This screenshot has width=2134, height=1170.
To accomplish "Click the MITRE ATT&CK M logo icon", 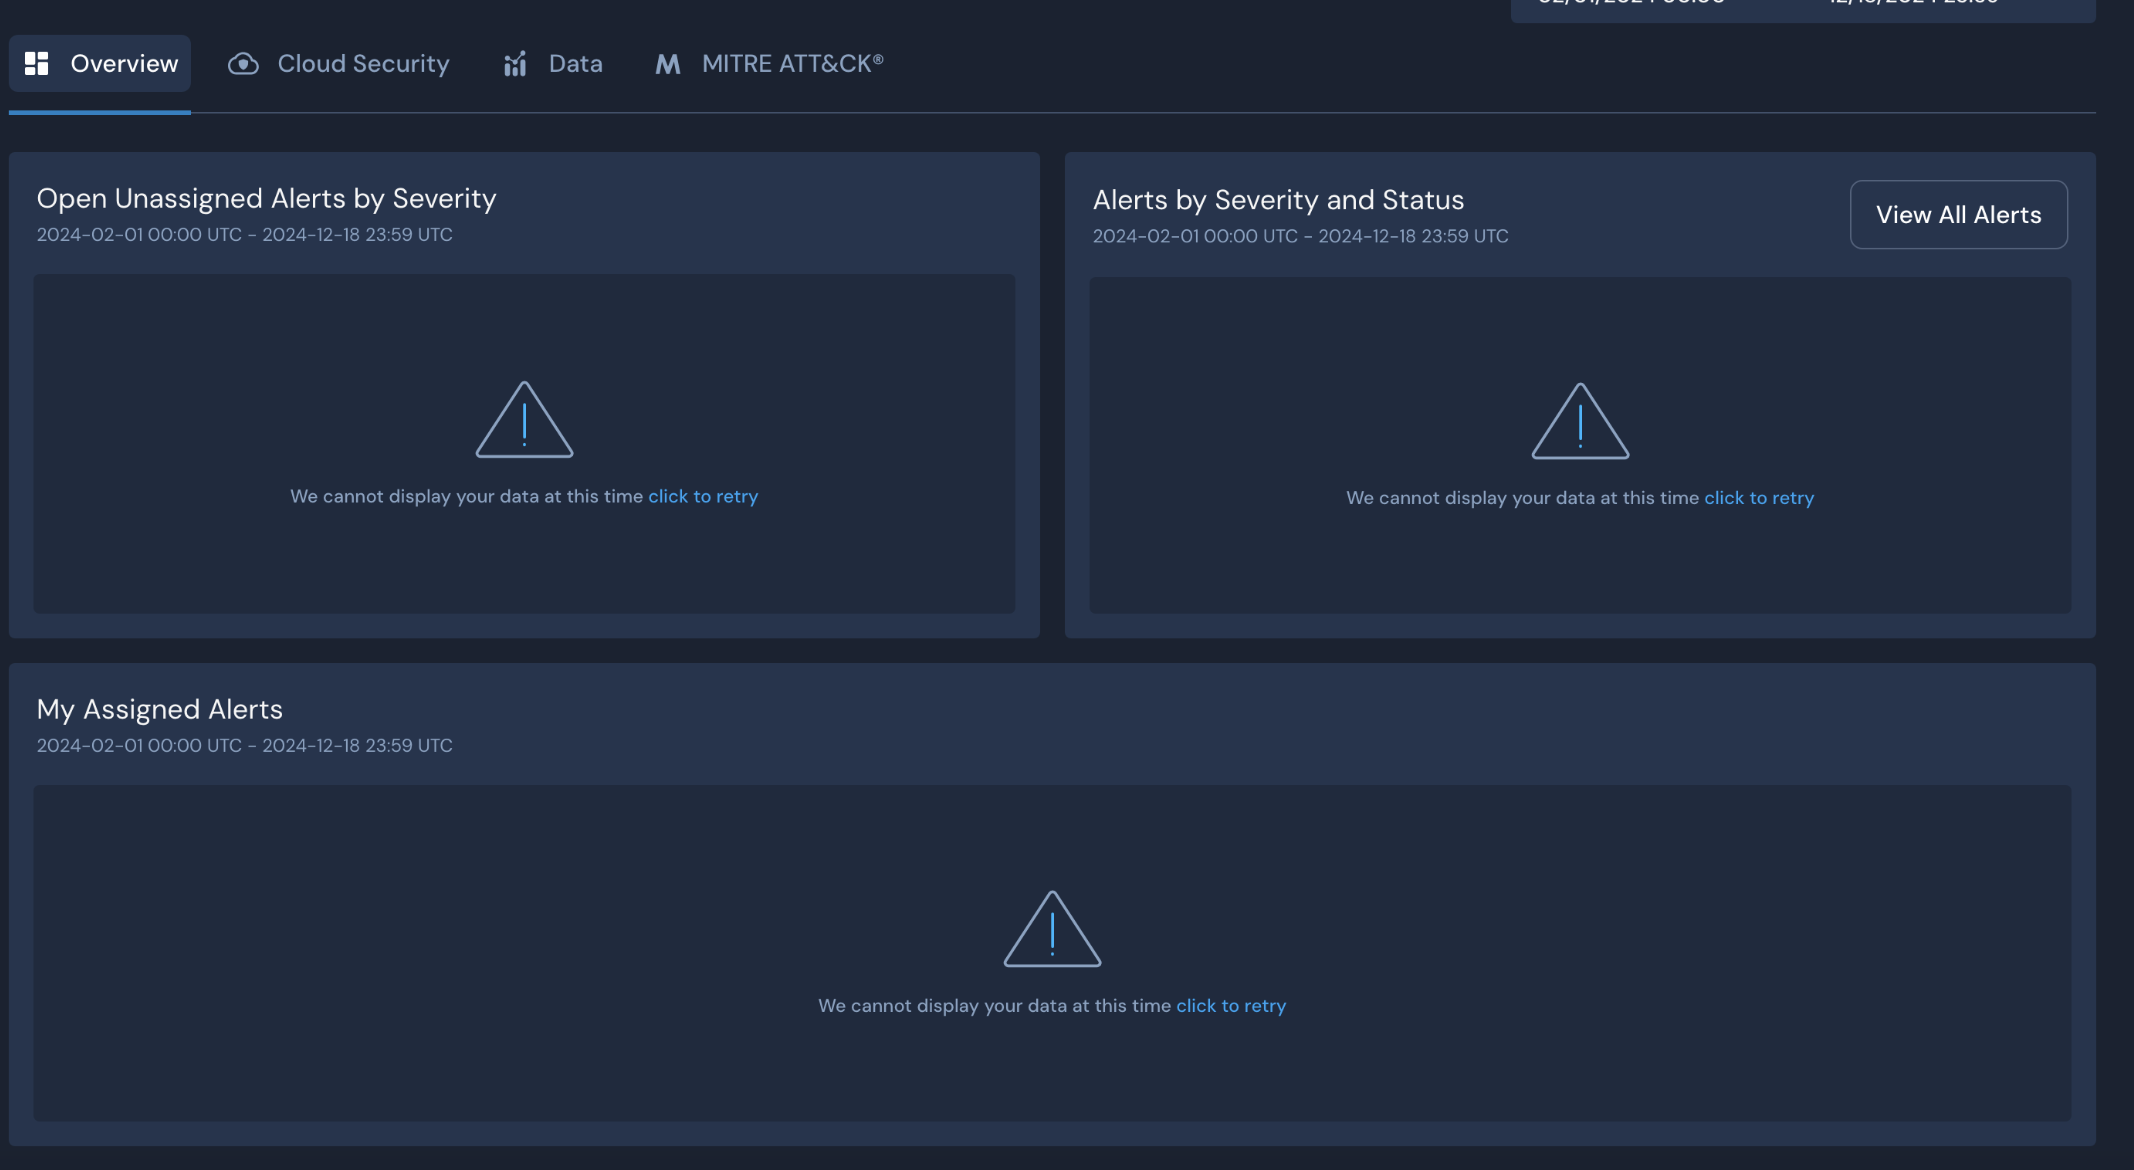I will pyautogui.click(x=667, y=64).
